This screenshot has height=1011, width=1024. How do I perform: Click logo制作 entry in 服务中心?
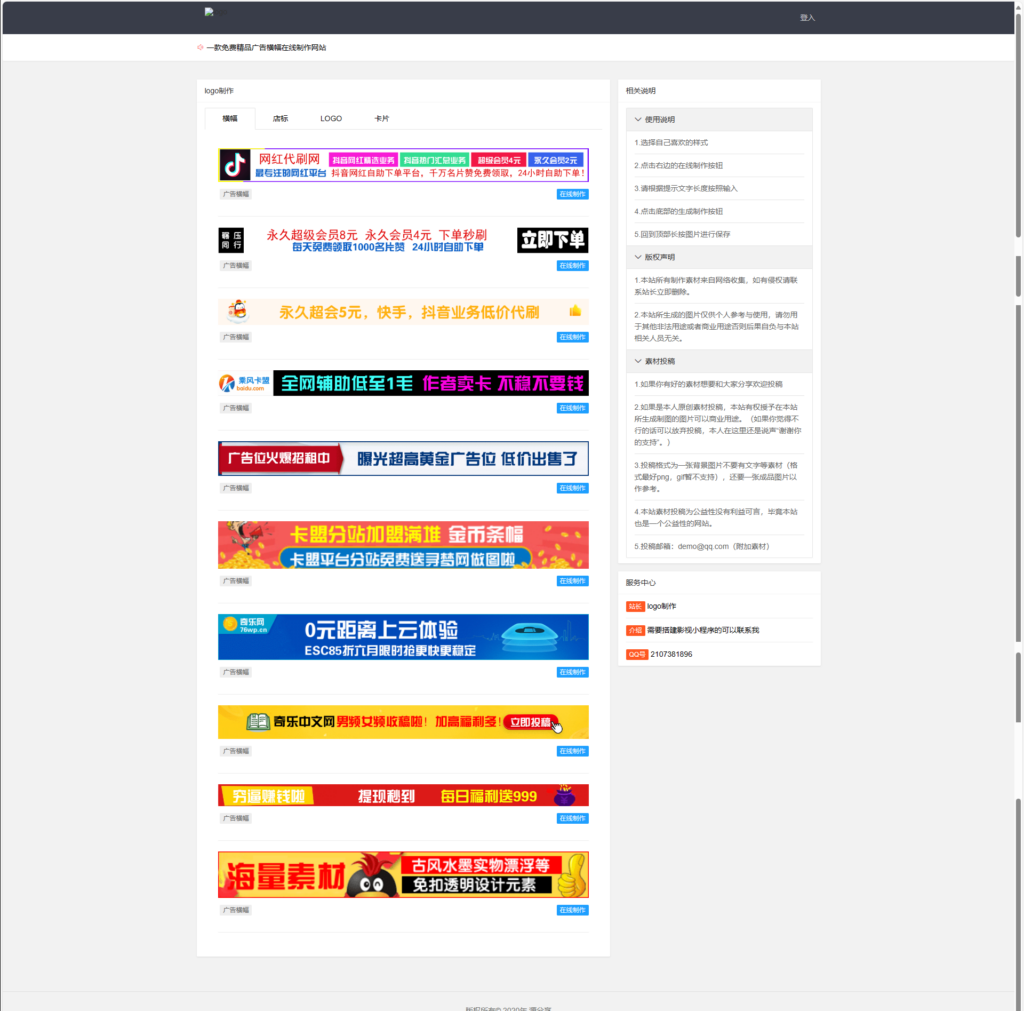click(x=662, y=606)
